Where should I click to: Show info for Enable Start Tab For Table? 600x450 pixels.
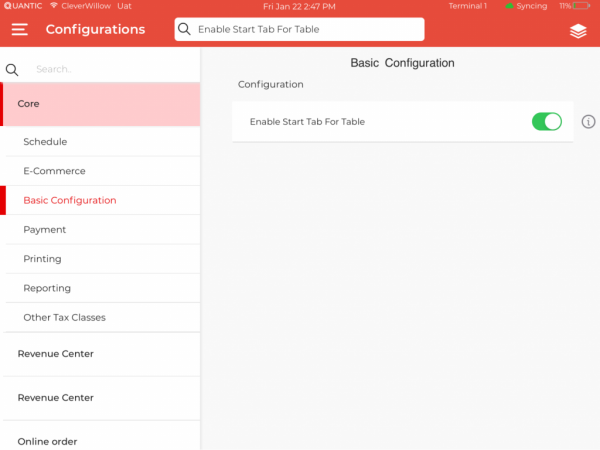[588, 122]
